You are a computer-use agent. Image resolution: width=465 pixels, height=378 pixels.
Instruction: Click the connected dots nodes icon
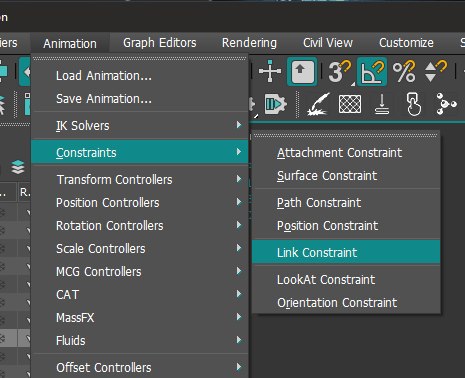pos(446,104)
